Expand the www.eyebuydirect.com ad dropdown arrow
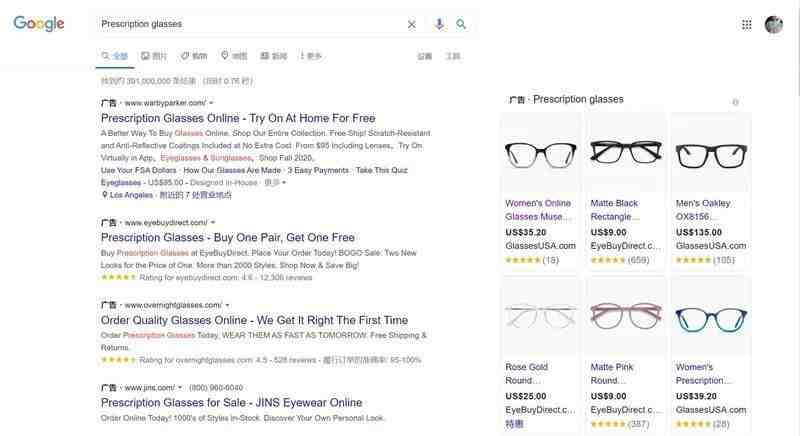This screenshot has width=800, height=436. 213,223
